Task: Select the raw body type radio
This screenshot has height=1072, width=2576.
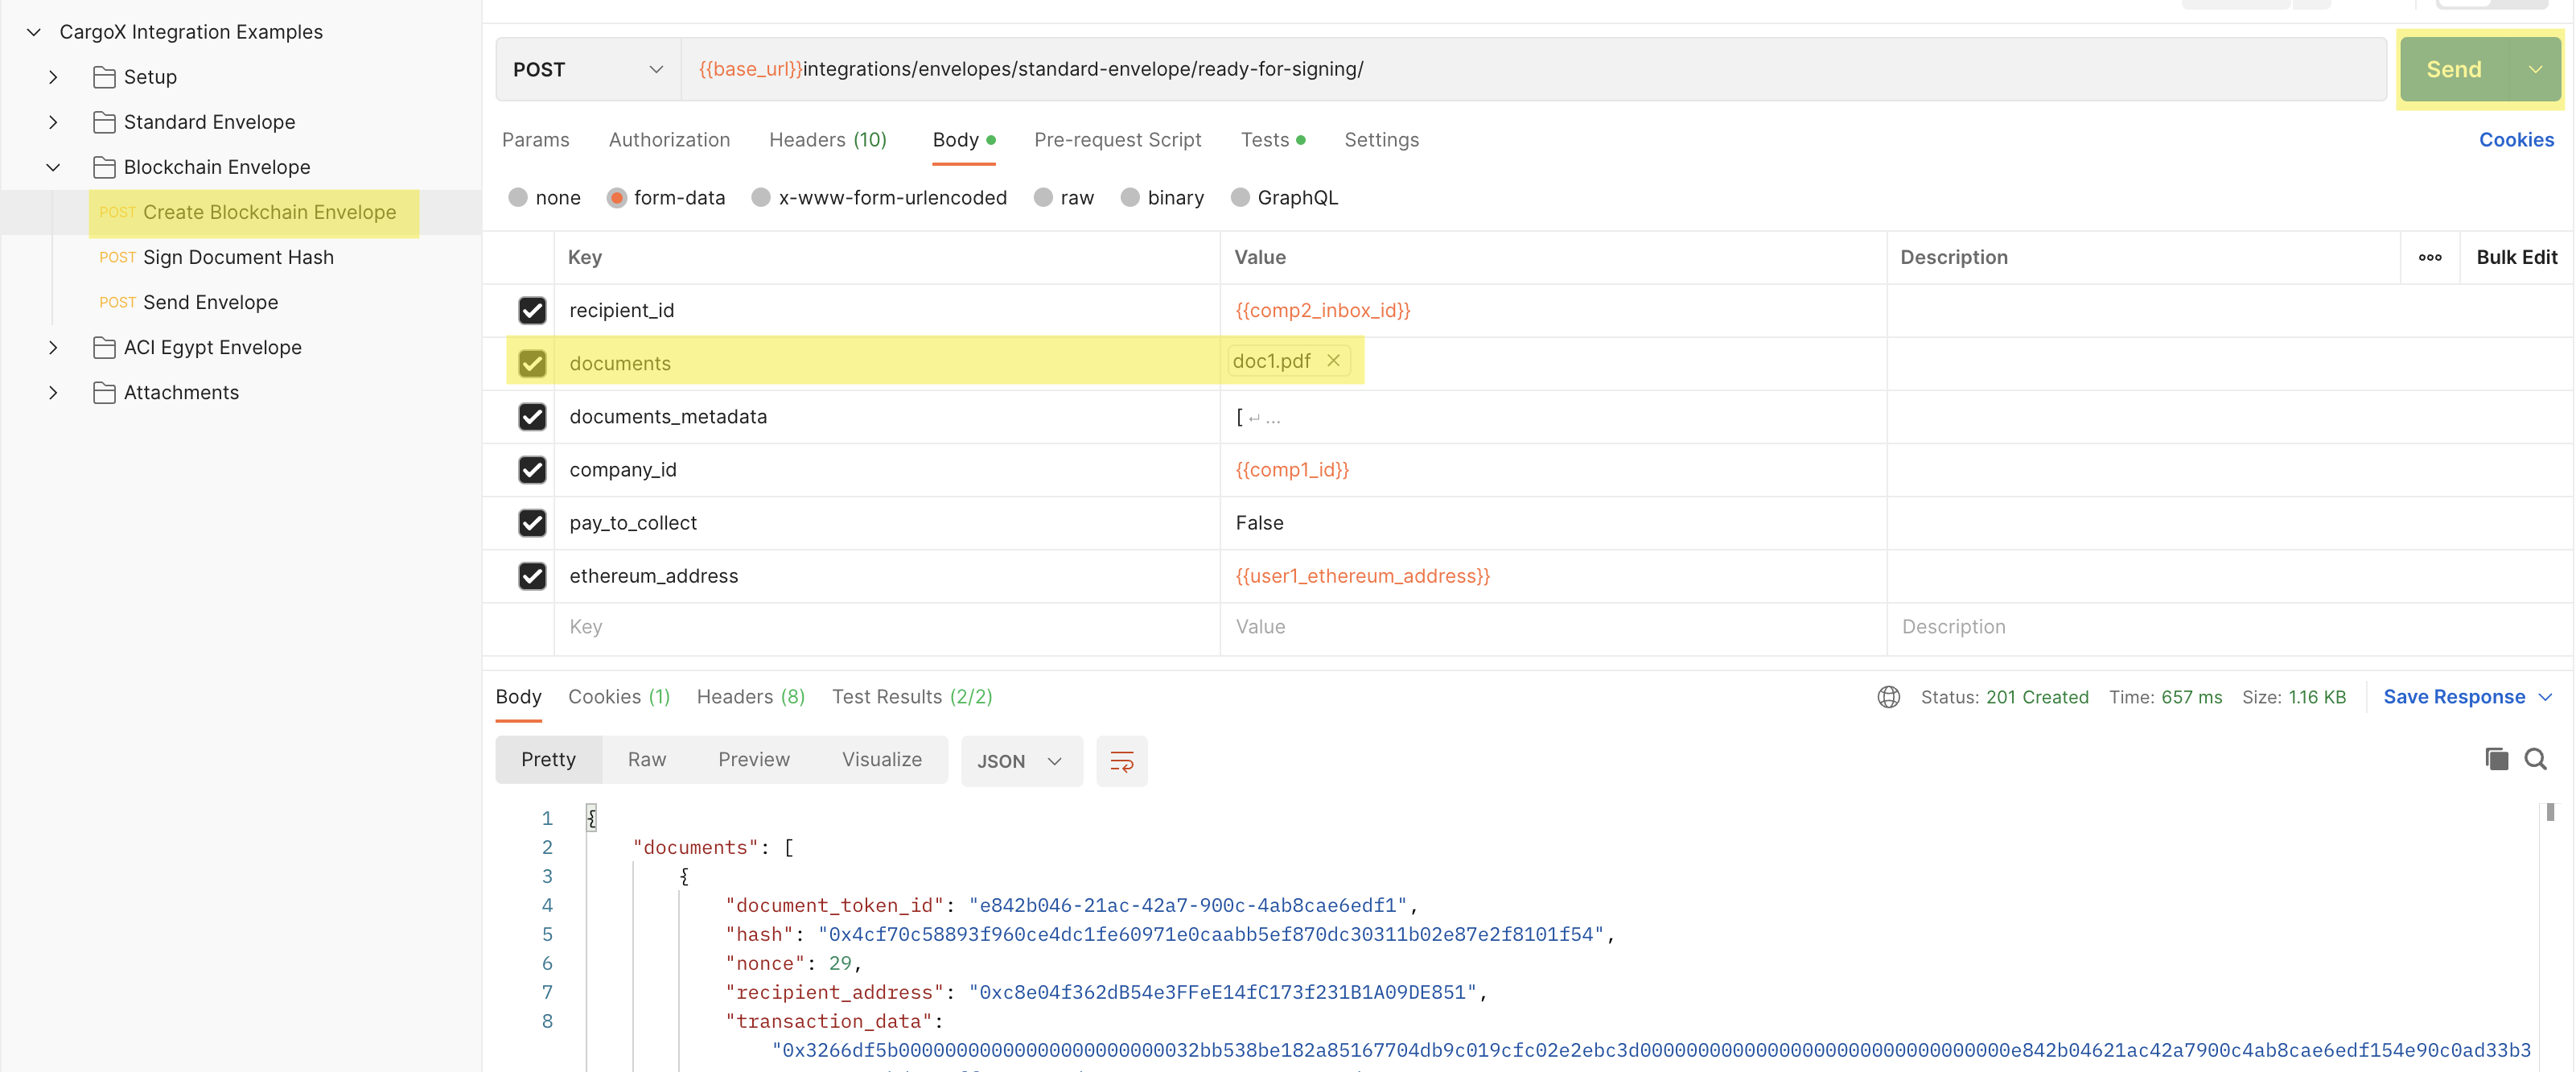Action: [x=1043, y=198]
